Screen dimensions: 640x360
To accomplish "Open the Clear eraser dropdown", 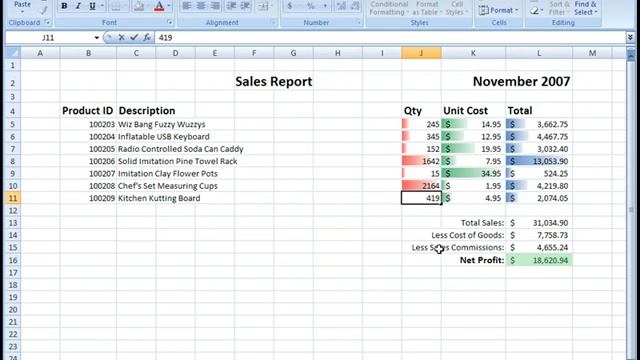I will (x=536, y=11).
